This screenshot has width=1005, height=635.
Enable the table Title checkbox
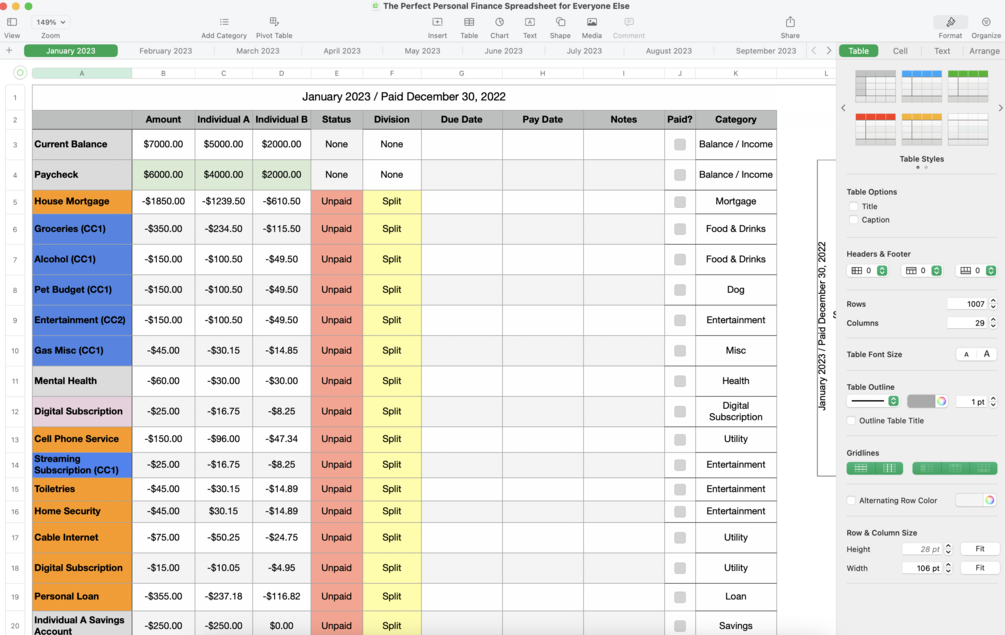(x=853, y=206)
